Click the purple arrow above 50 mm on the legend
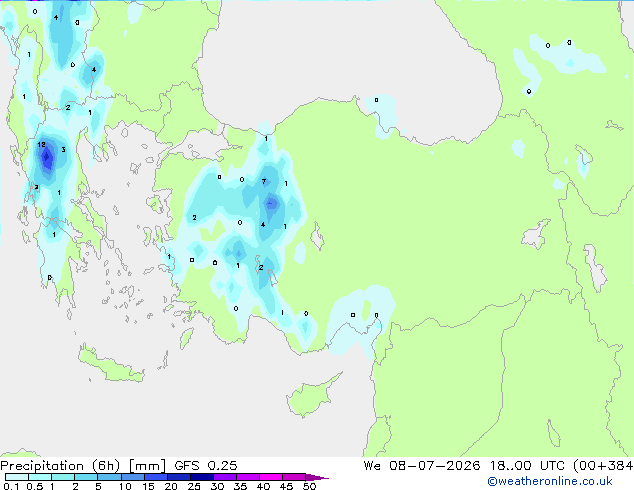 point(317,477)
